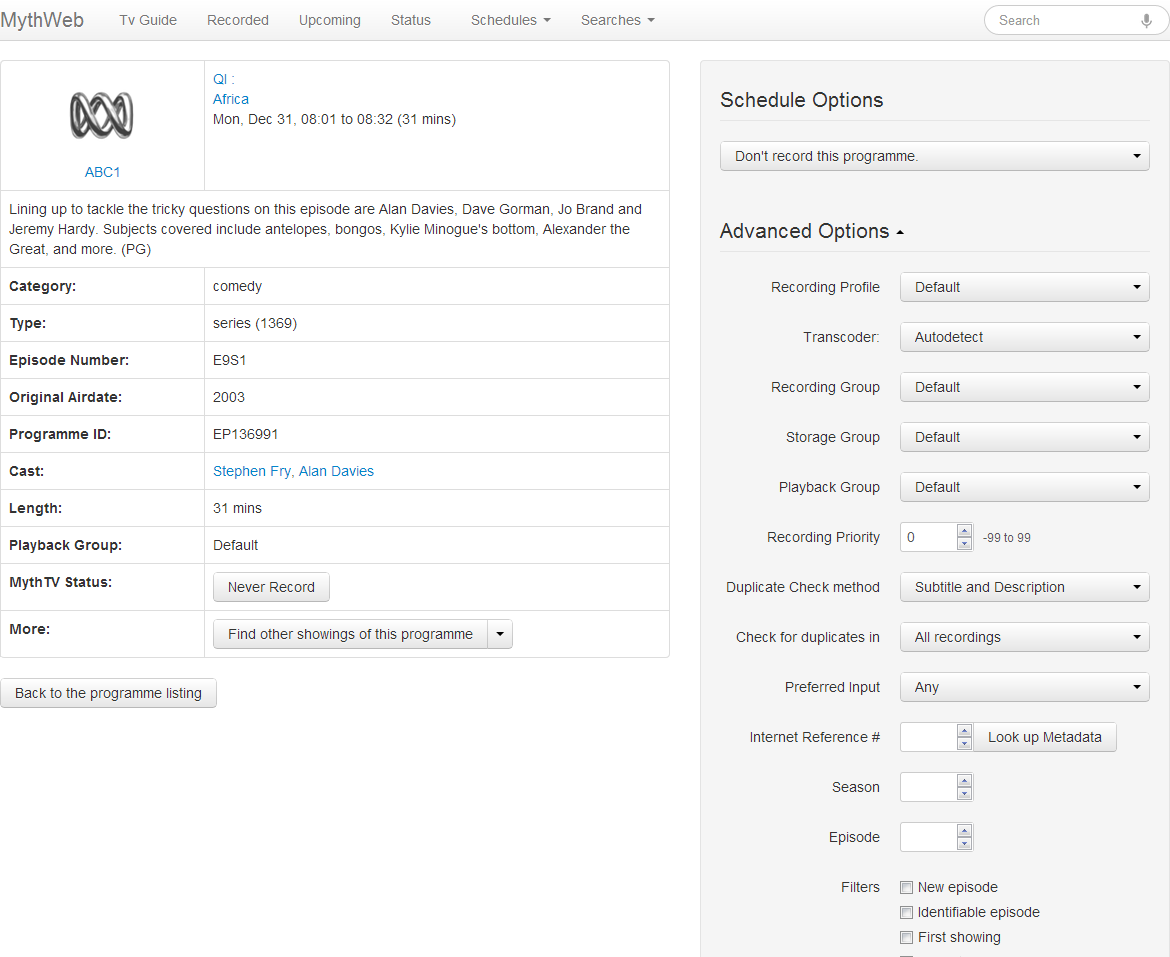Expand the Duplicate Check method dropdown

[x=1024, y=588]
